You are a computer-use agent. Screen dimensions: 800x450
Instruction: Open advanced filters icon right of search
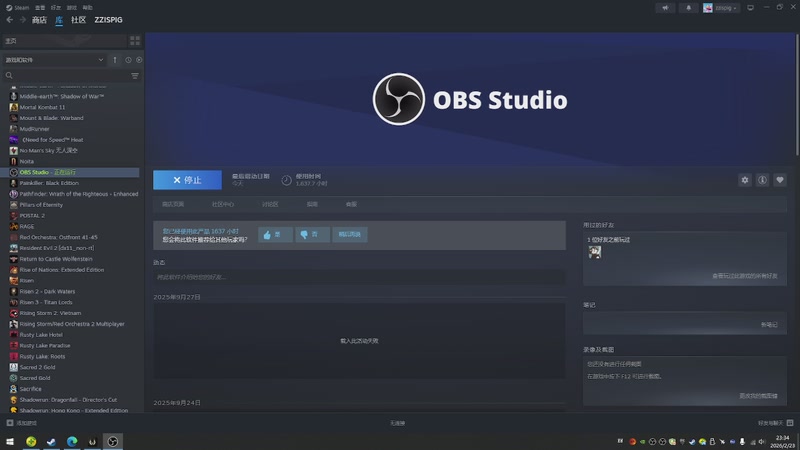[x=135, y=76]
